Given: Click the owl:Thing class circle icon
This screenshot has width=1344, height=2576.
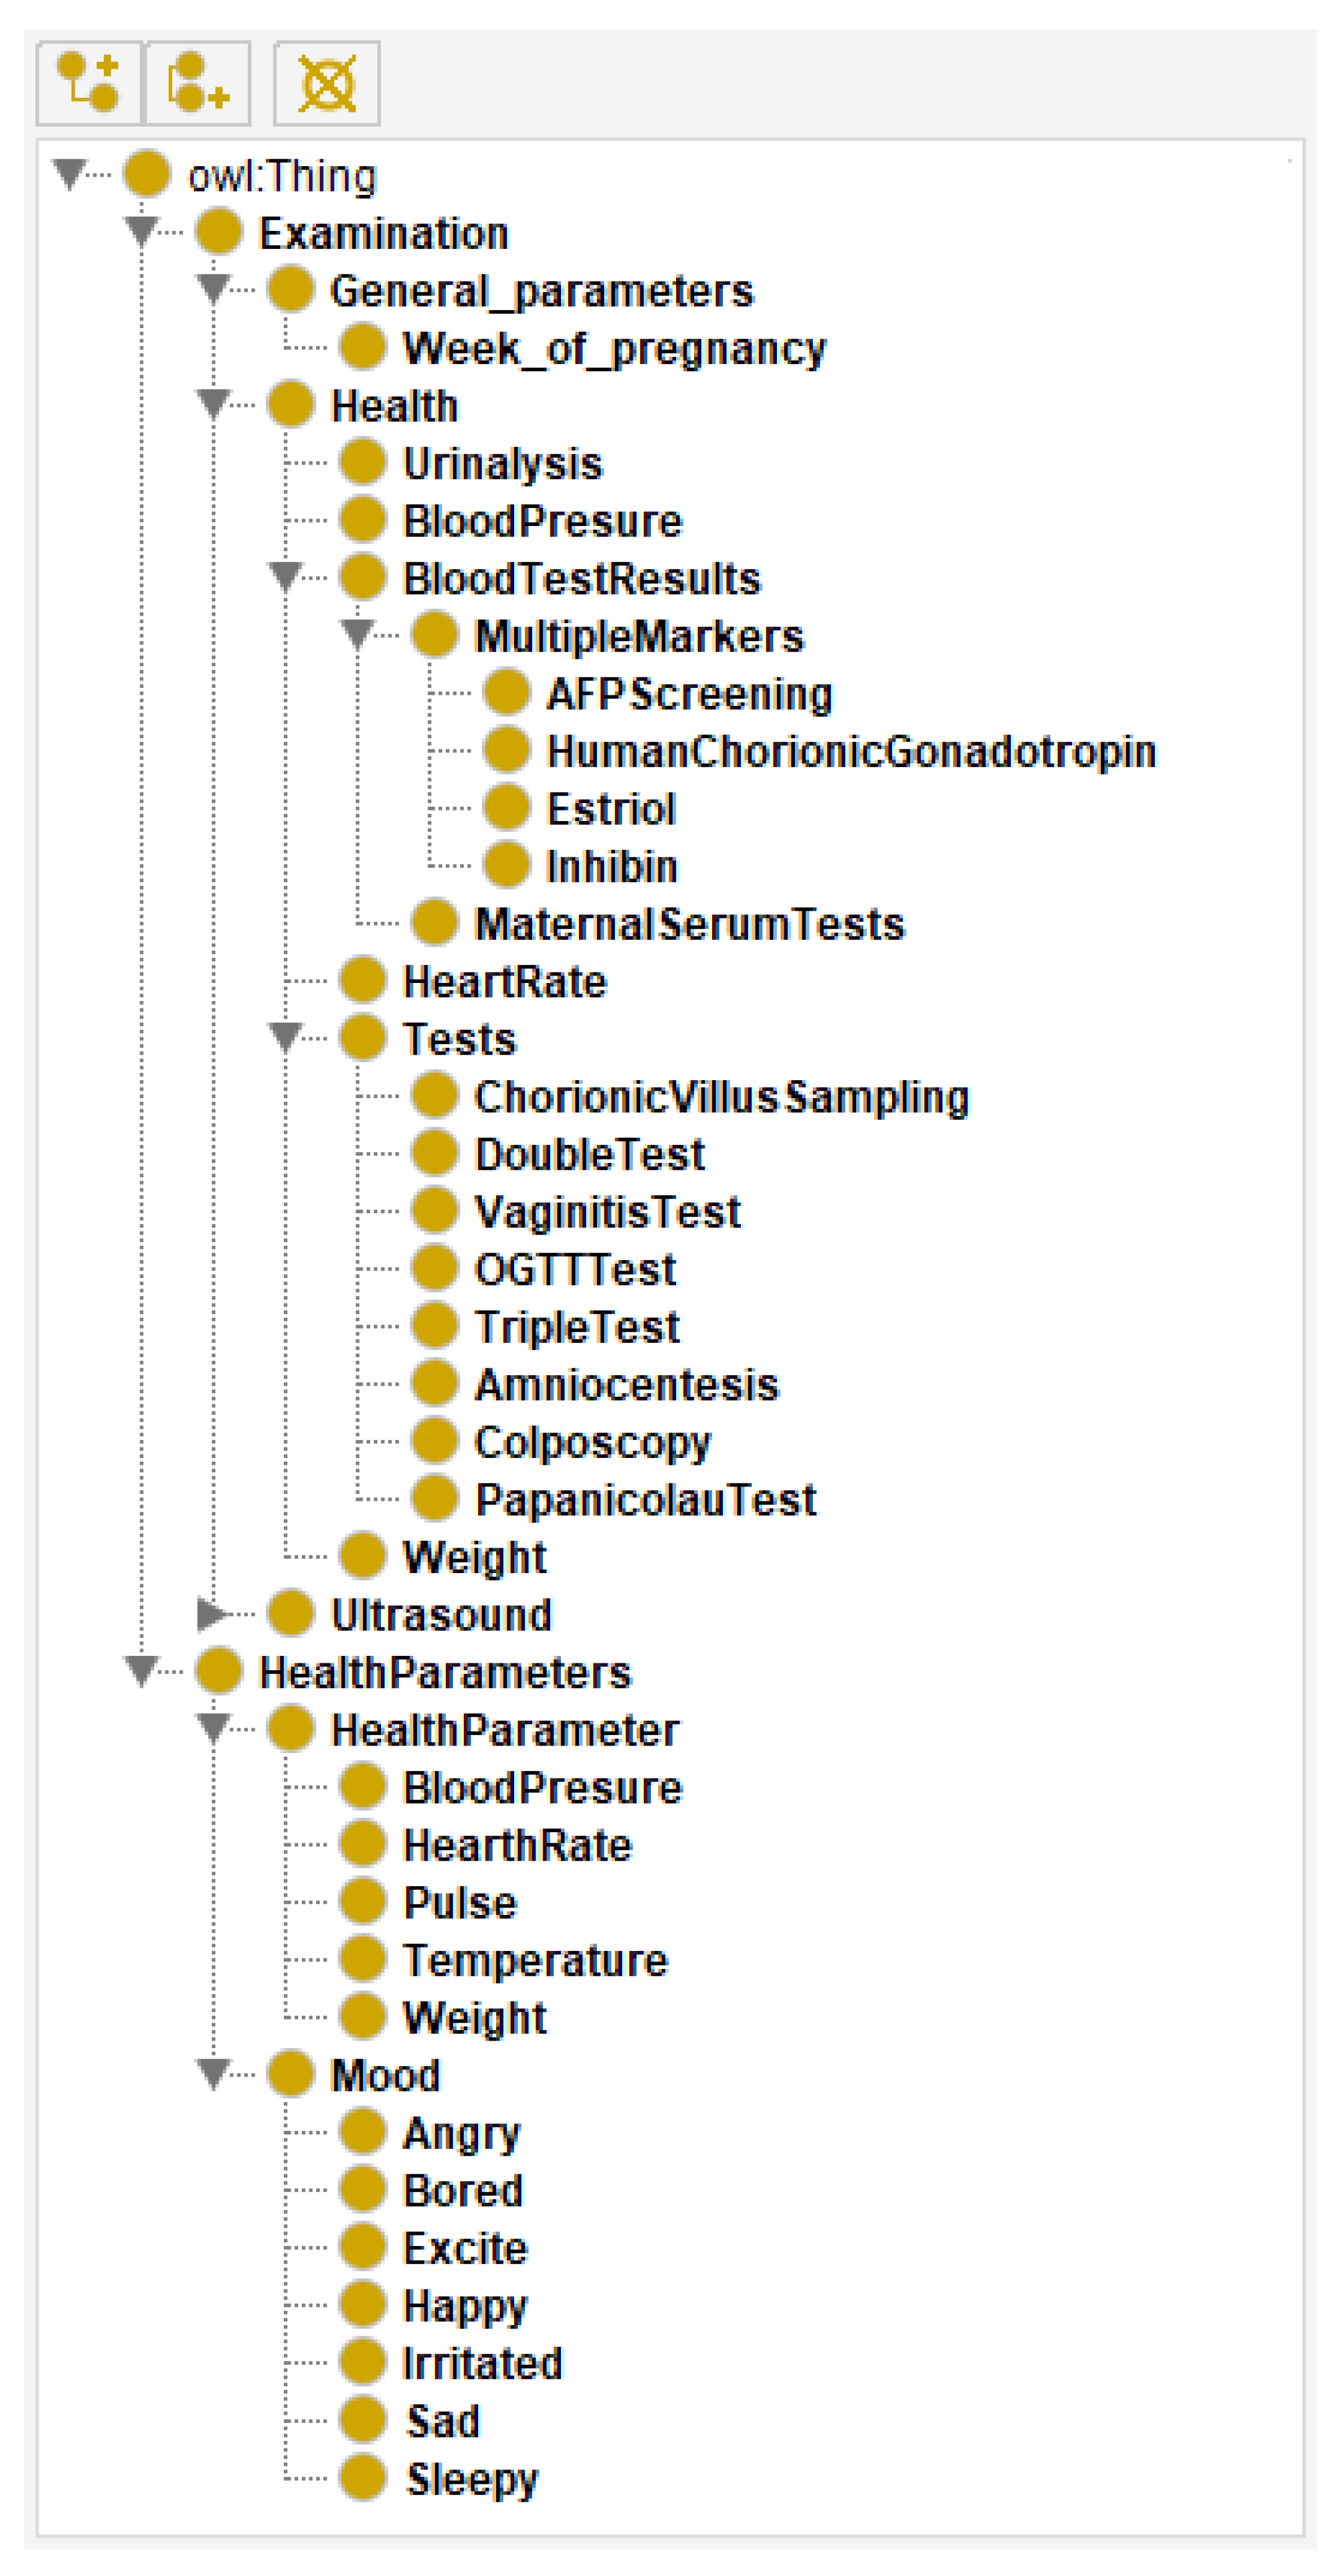Looking at the screenshot, I should [147, 174].
